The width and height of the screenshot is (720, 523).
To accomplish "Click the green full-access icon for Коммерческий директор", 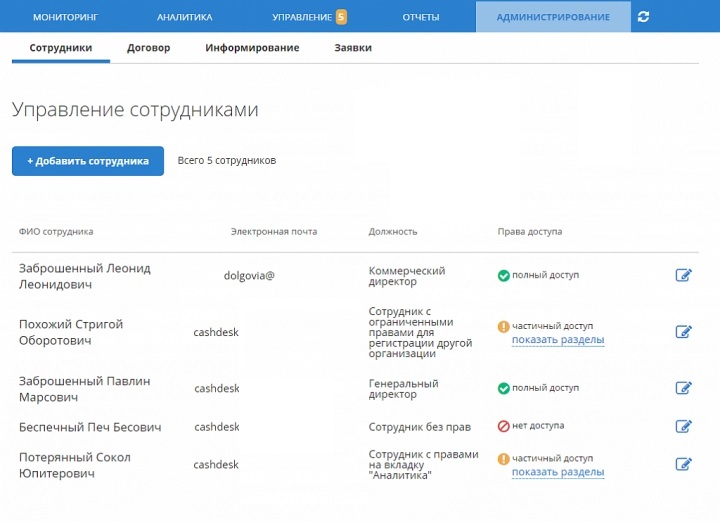I will 504,276.
